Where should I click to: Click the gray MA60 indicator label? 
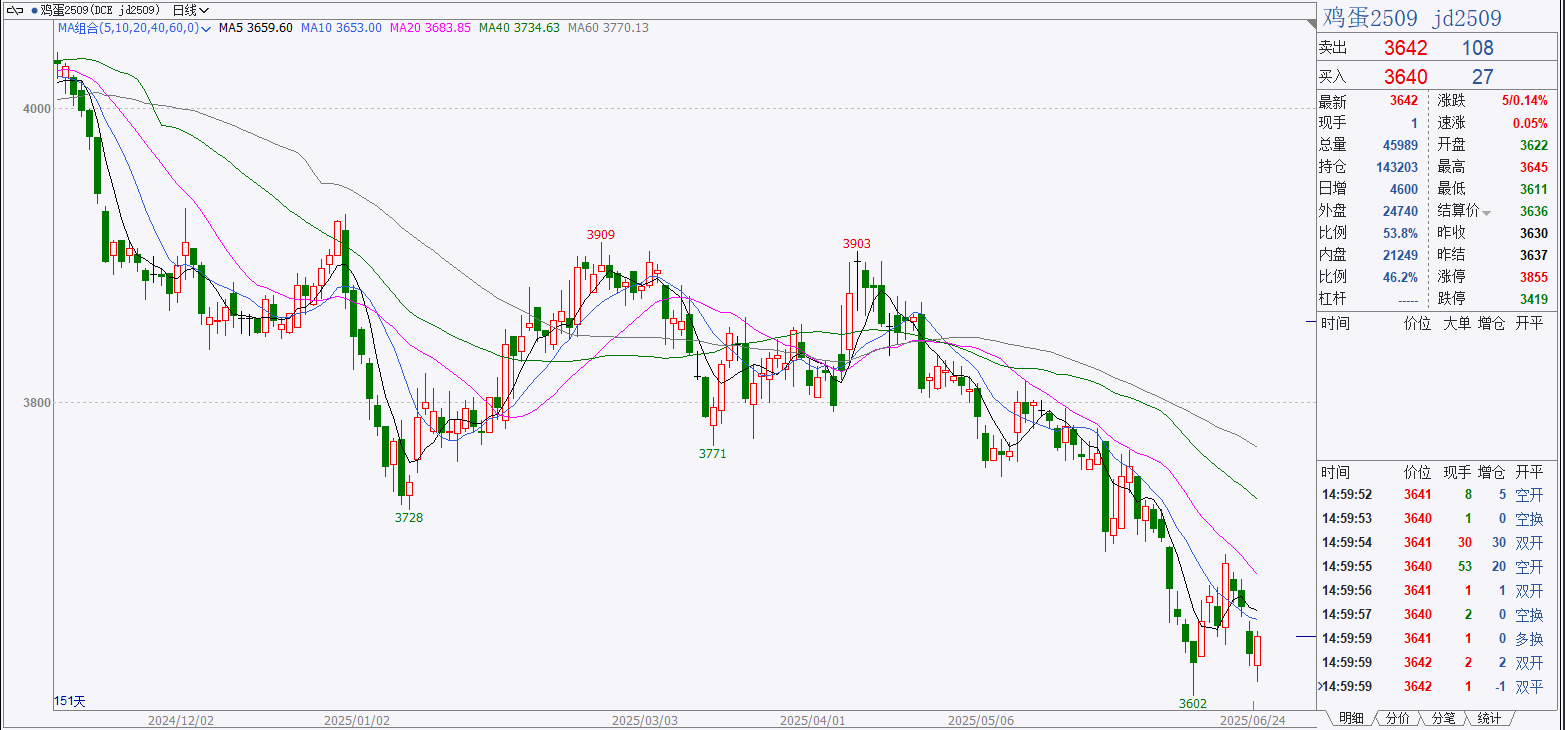click(608, 28)
